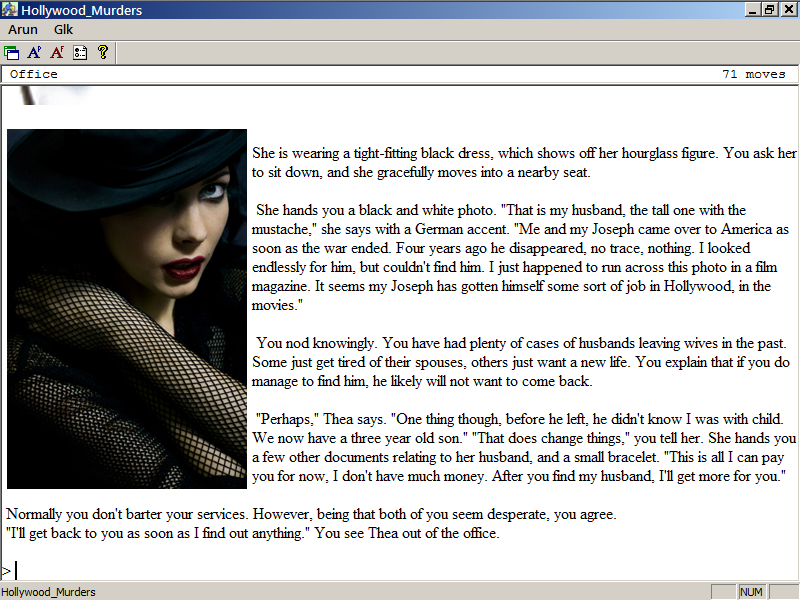Screen dimensions: 800x600
Task: Close the Hollywood_Murders window
Action: (x=789, y=10)
